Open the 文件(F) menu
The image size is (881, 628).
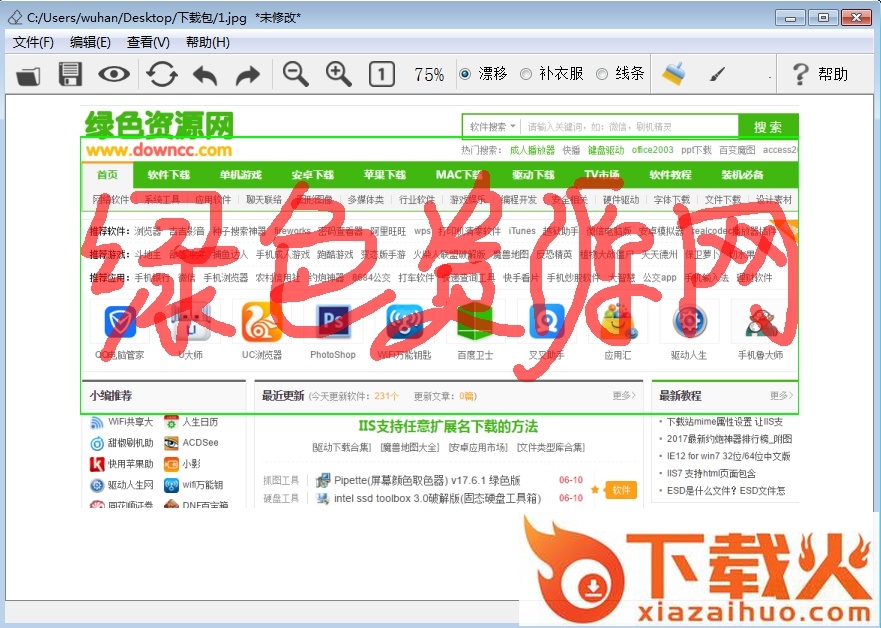(33, 42)
